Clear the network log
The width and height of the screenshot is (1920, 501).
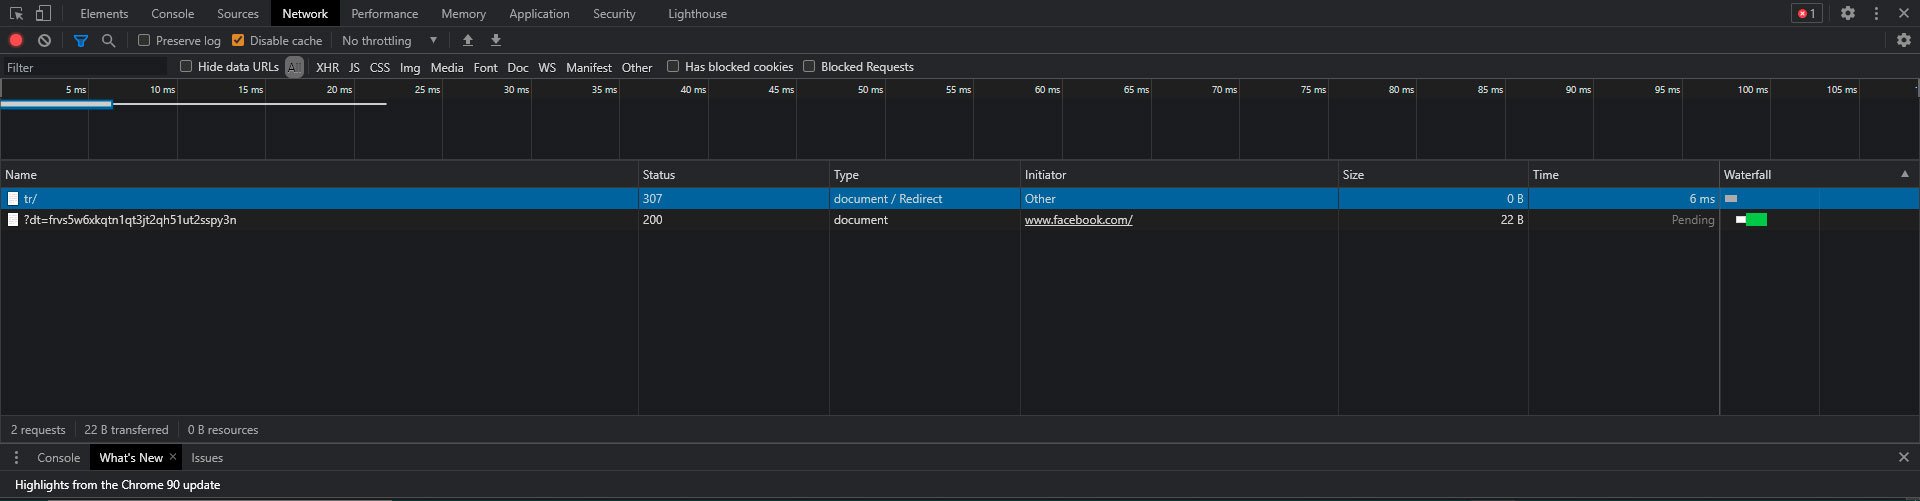click(44, 41)
